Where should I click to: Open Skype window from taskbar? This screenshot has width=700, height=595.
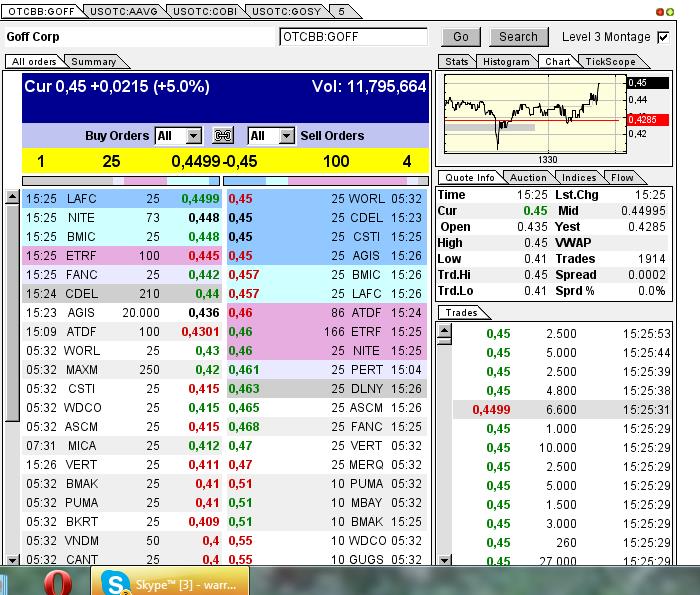pyautogui.click(x=170, y=582)
